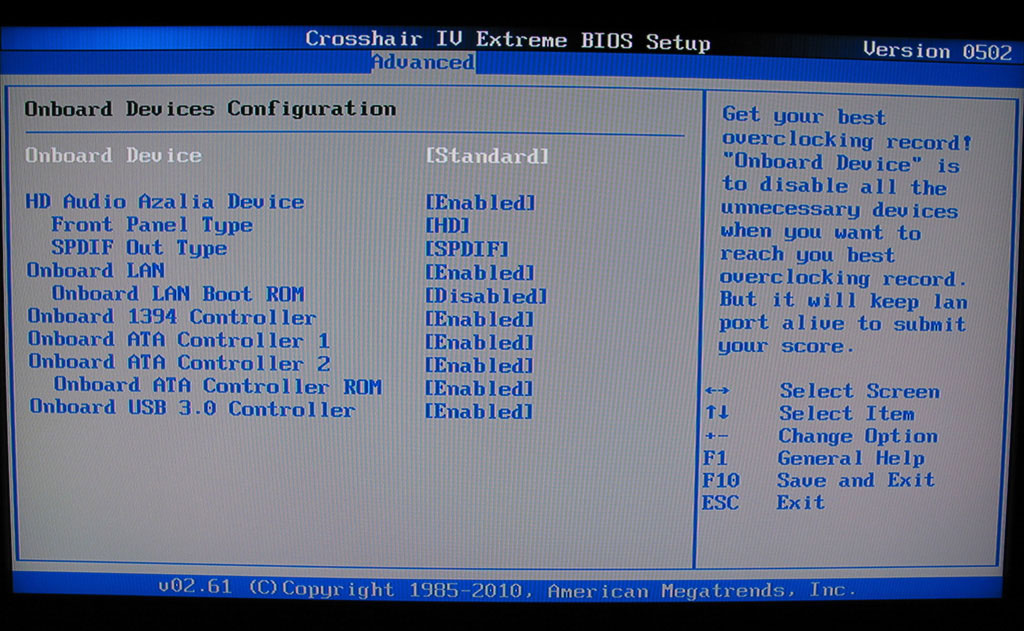Open the Onboard Device [Standard] option
This screenshot has height=631, width=1024.
point(487,156)
